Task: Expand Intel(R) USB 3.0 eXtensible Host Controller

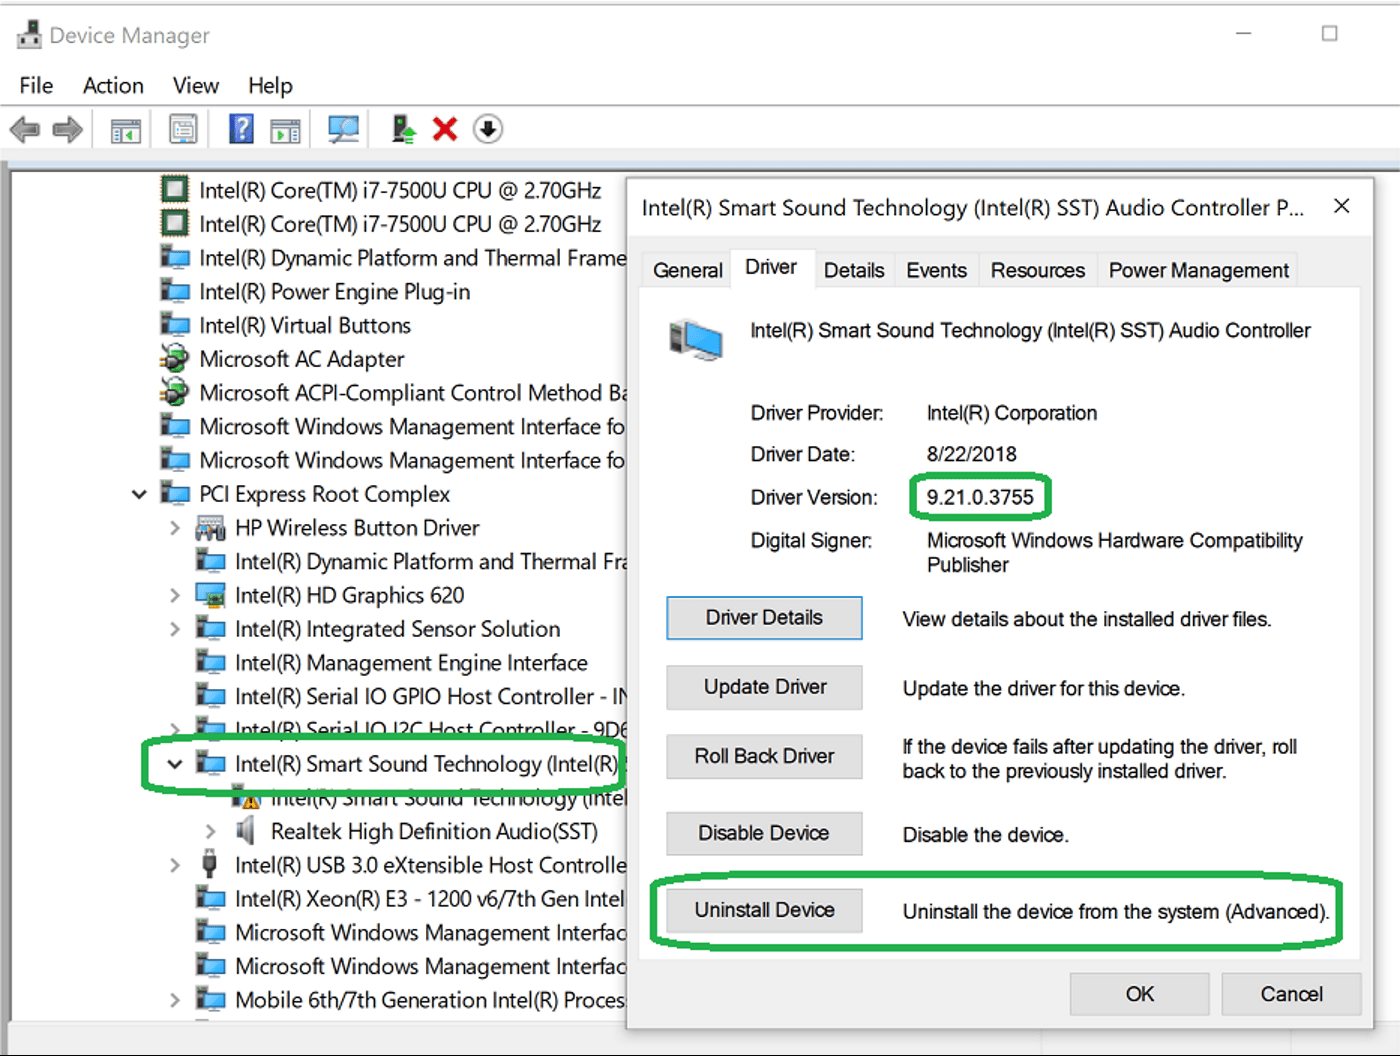Action: pyautogui.click(x=175, y=864)
